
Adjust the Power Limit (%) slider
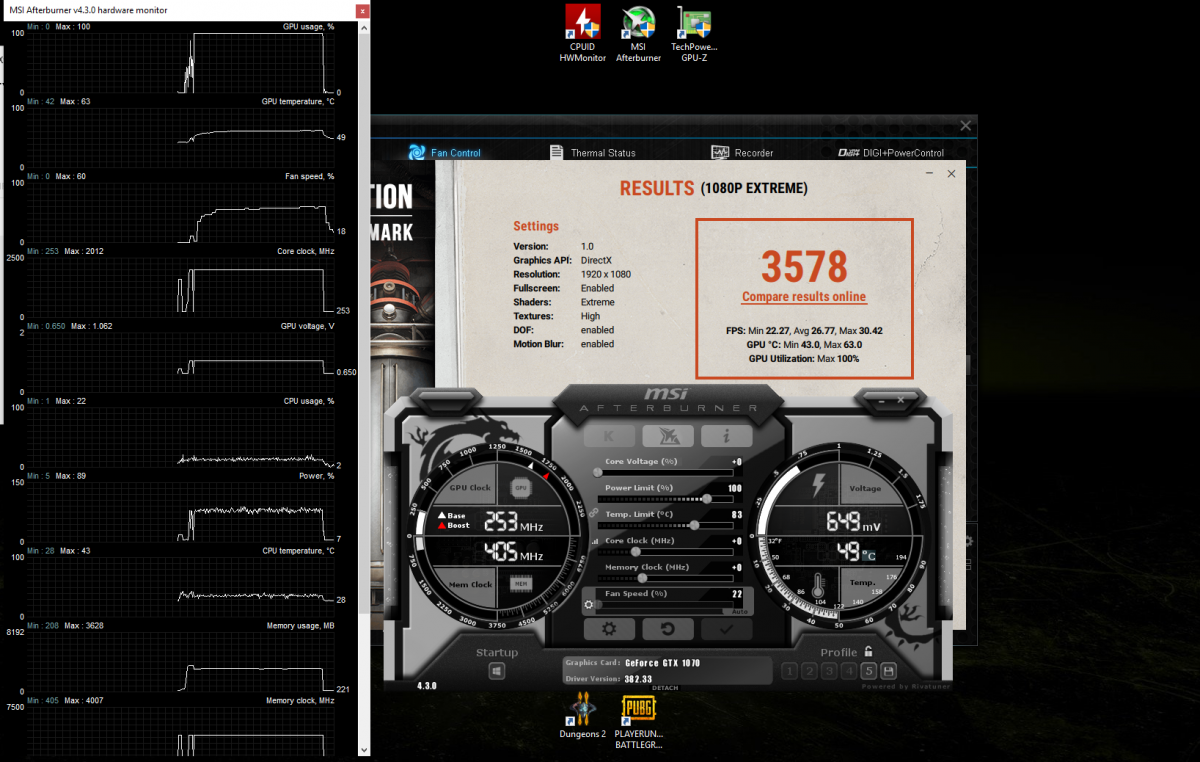(665, 498)
